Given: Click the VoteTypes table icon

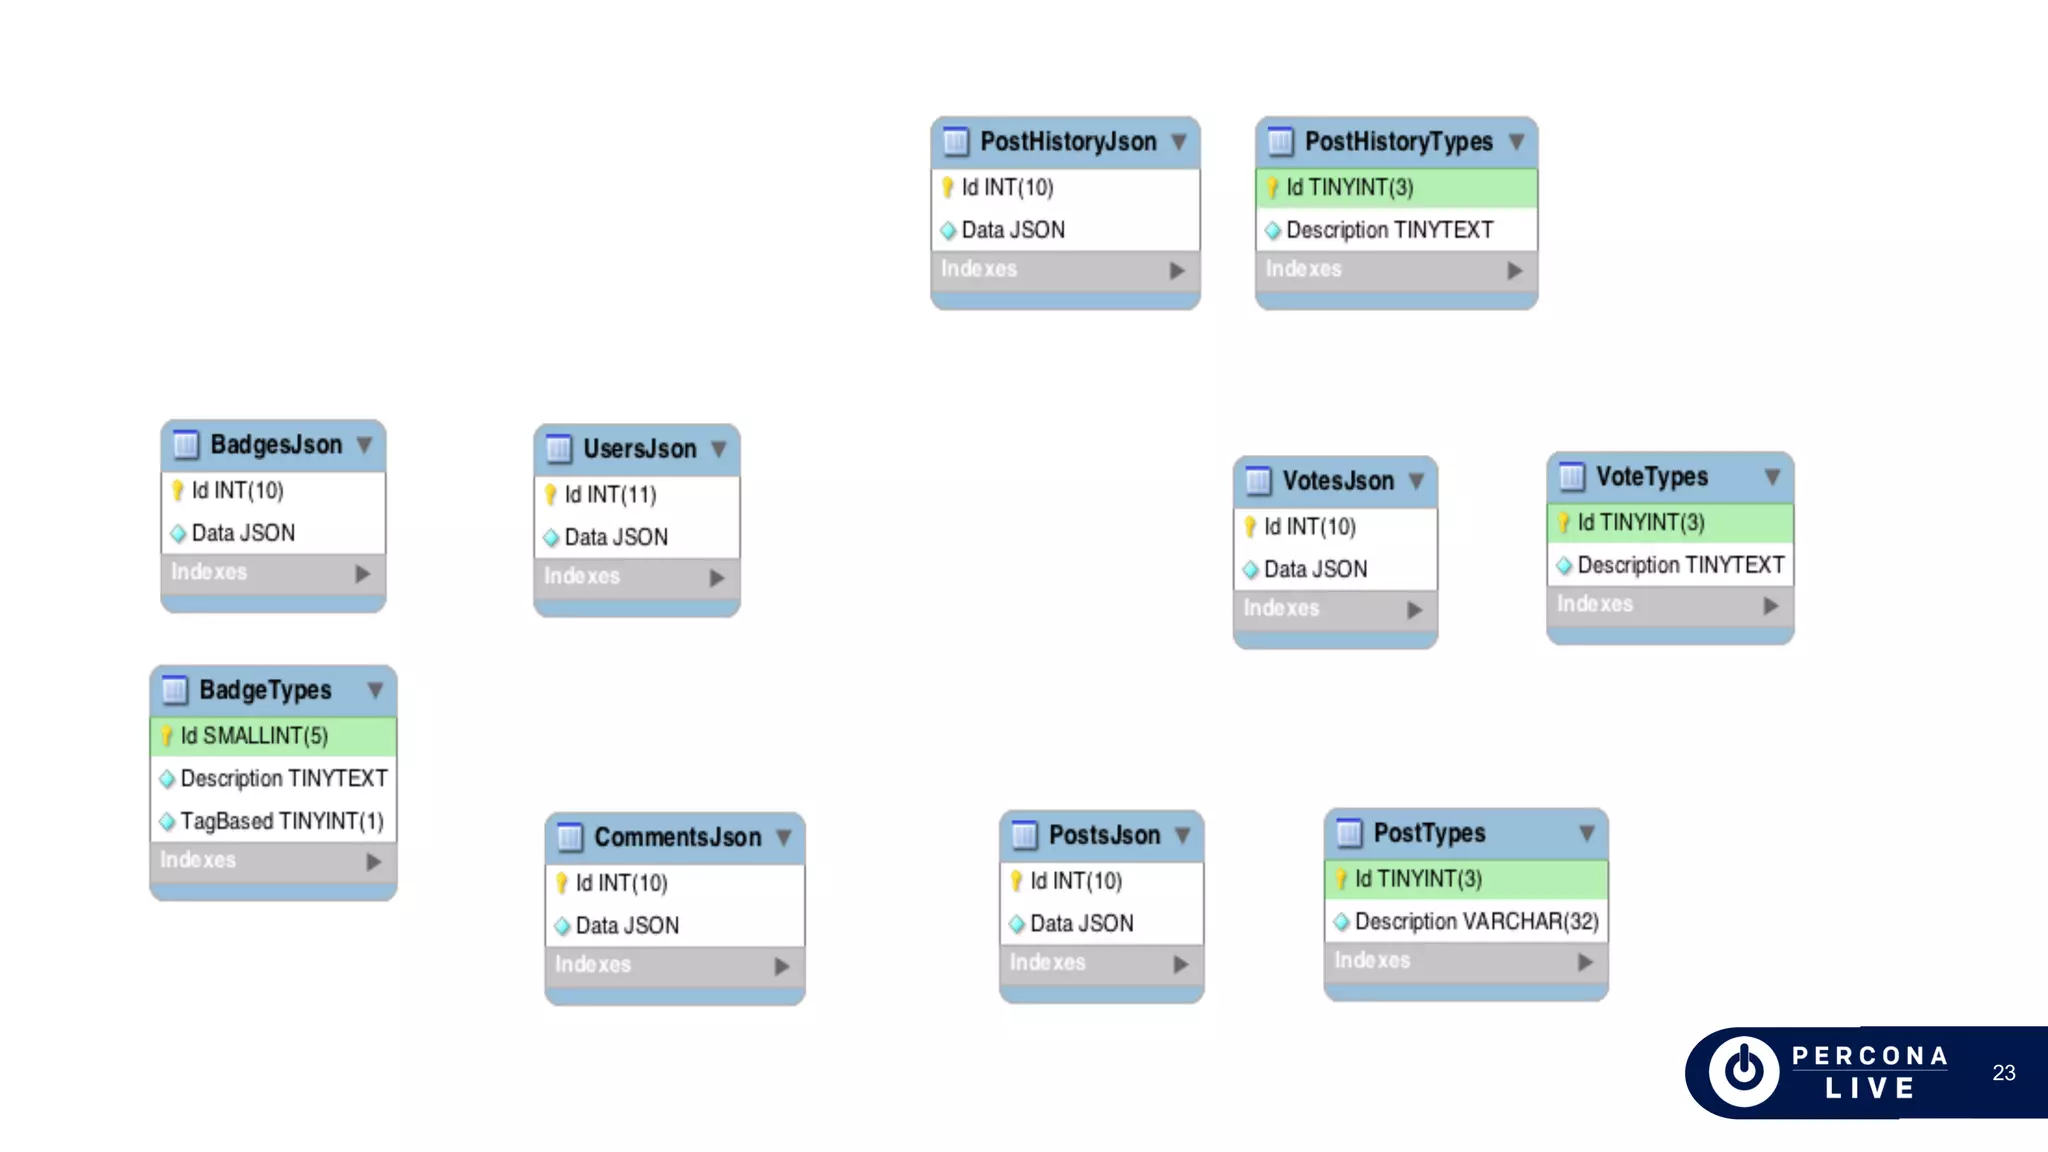Looking at the screenshot, I should [x=1572, y=477].
